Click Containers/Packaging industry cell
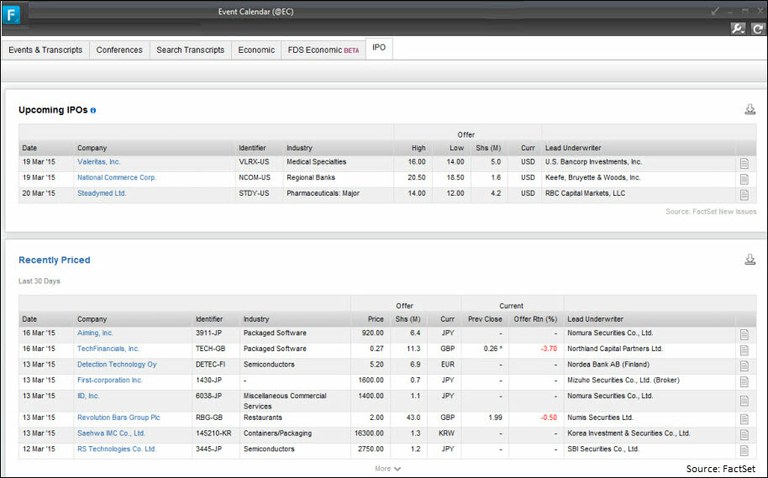The height and width of the screenshot is (478, 768). (278, 433)
